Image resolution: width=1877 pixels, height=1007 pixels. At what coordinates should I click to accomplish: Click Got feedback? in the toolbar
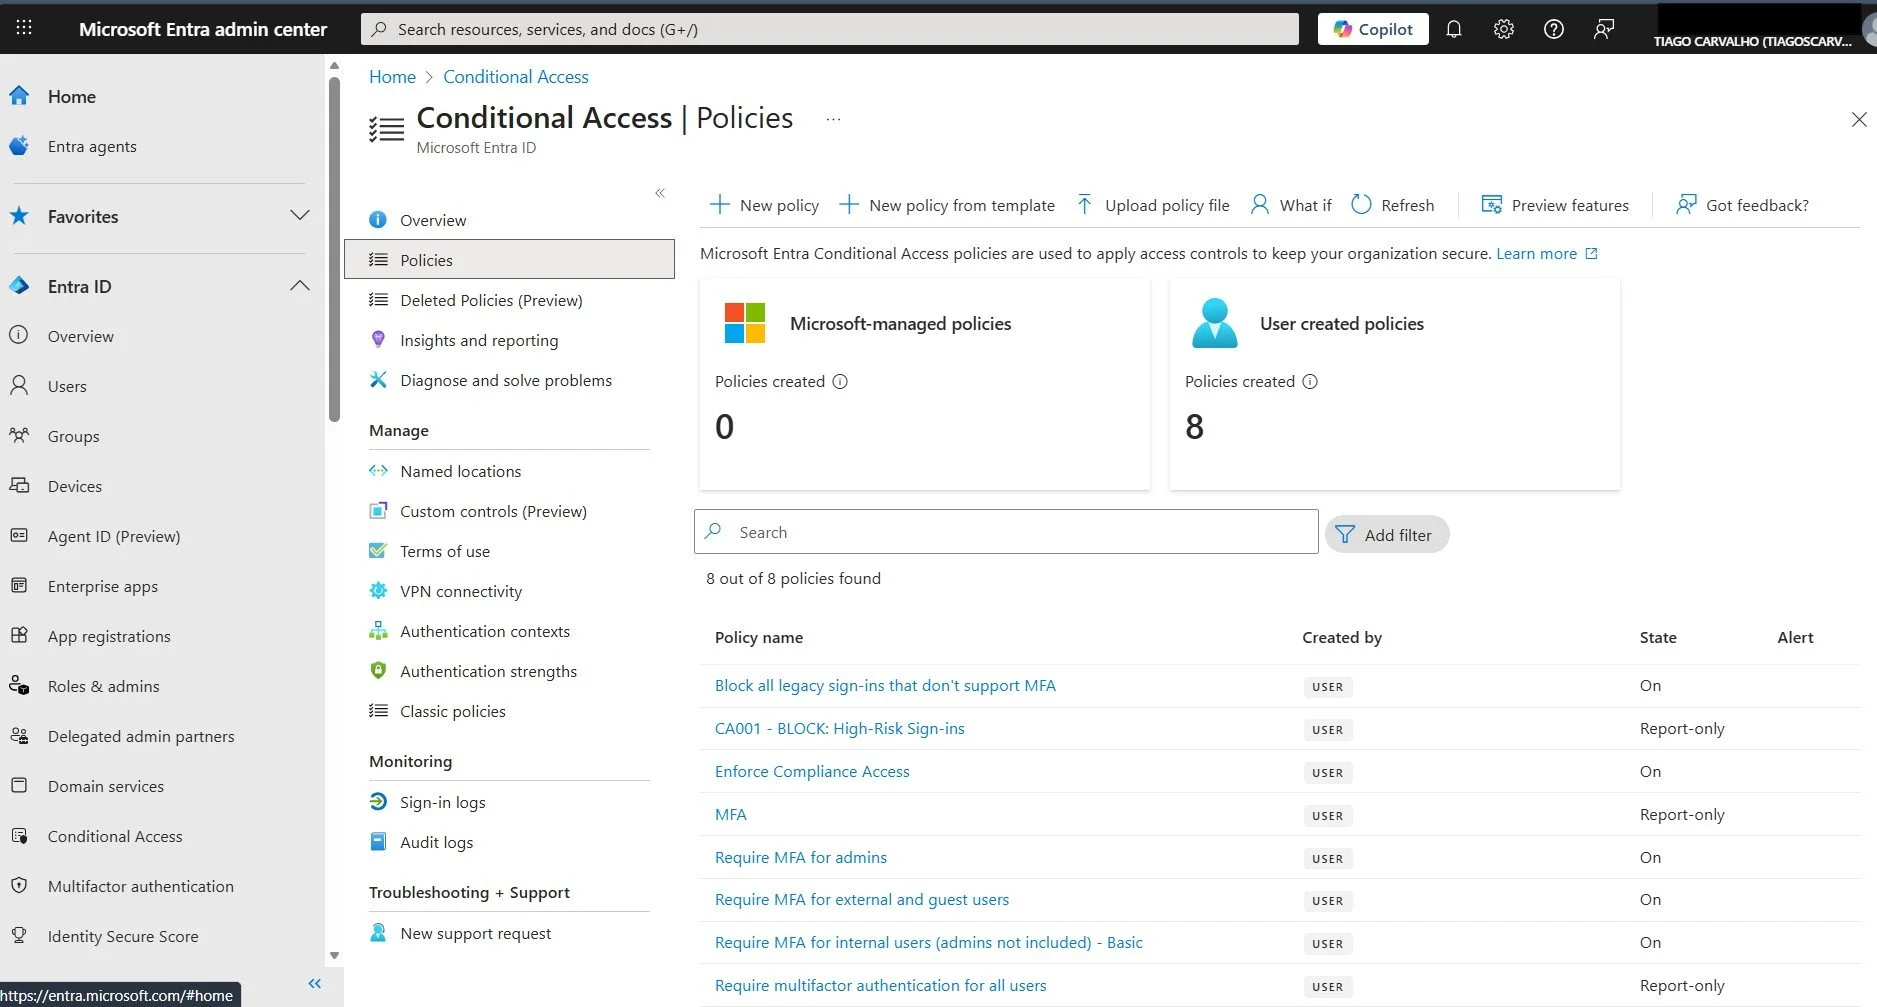point(1742,205)
